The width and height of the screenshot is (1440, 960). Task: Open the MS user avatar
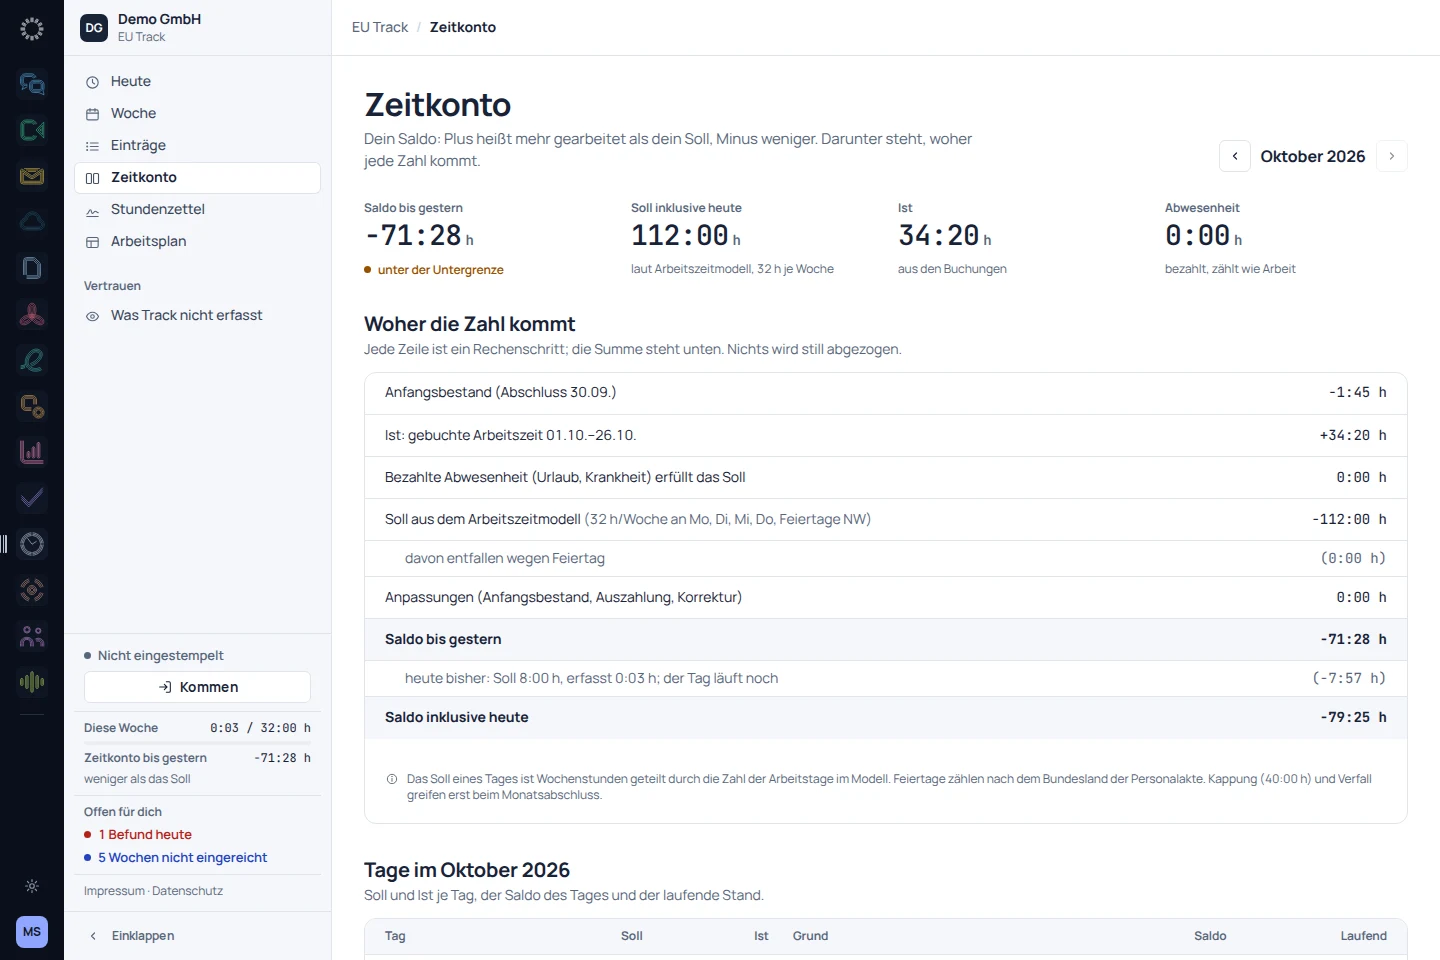tap(32, 932)
